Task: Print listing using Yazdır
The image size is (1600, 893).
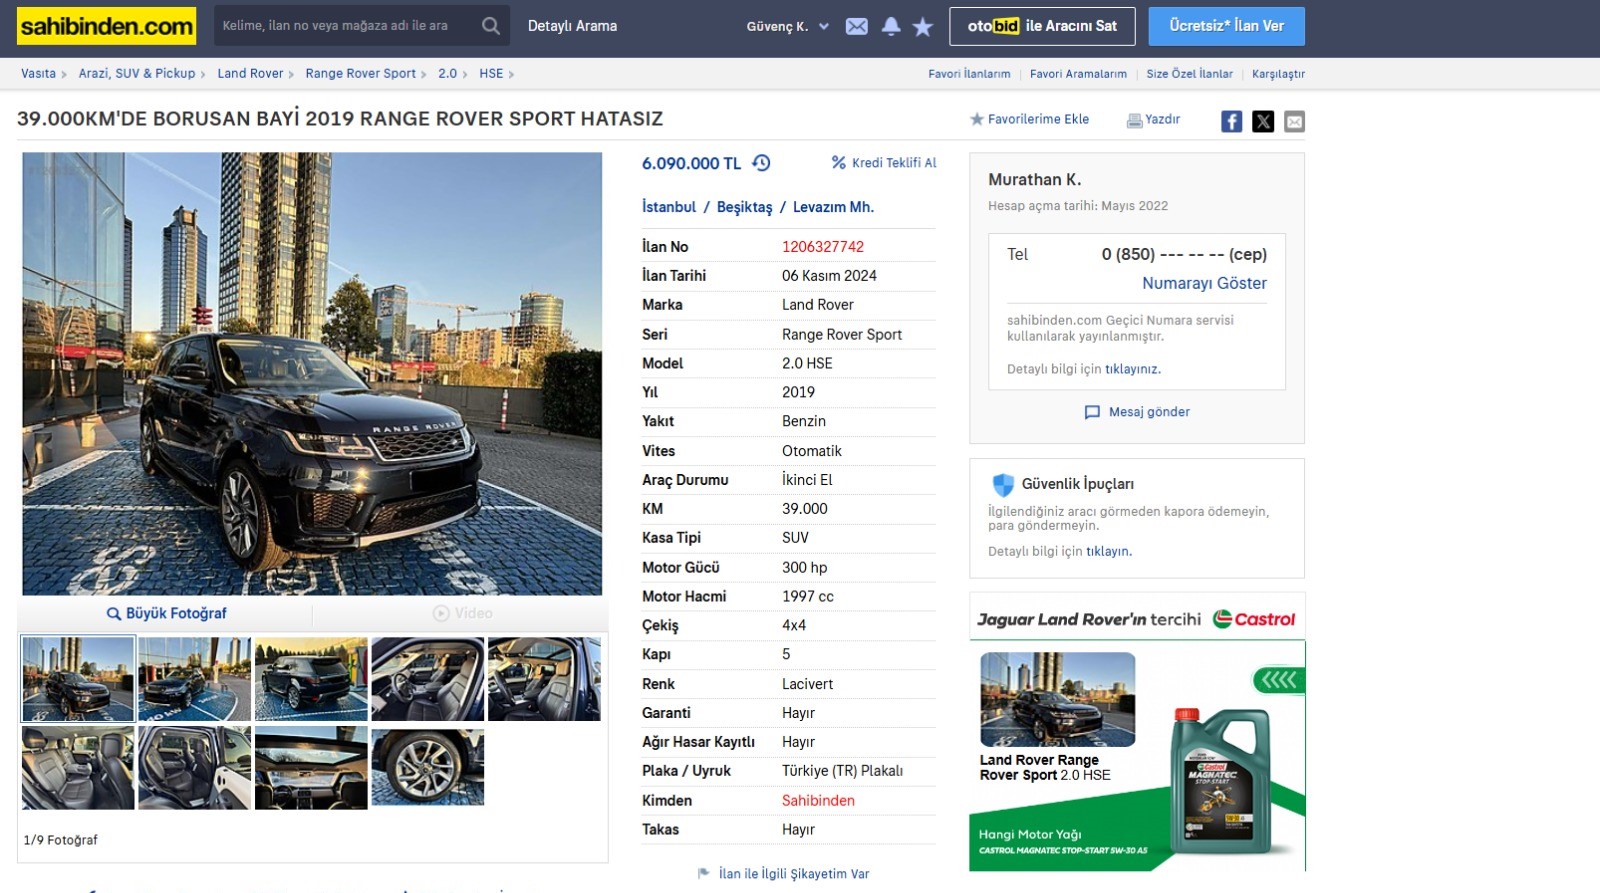Action: (x=1153, y=119)
